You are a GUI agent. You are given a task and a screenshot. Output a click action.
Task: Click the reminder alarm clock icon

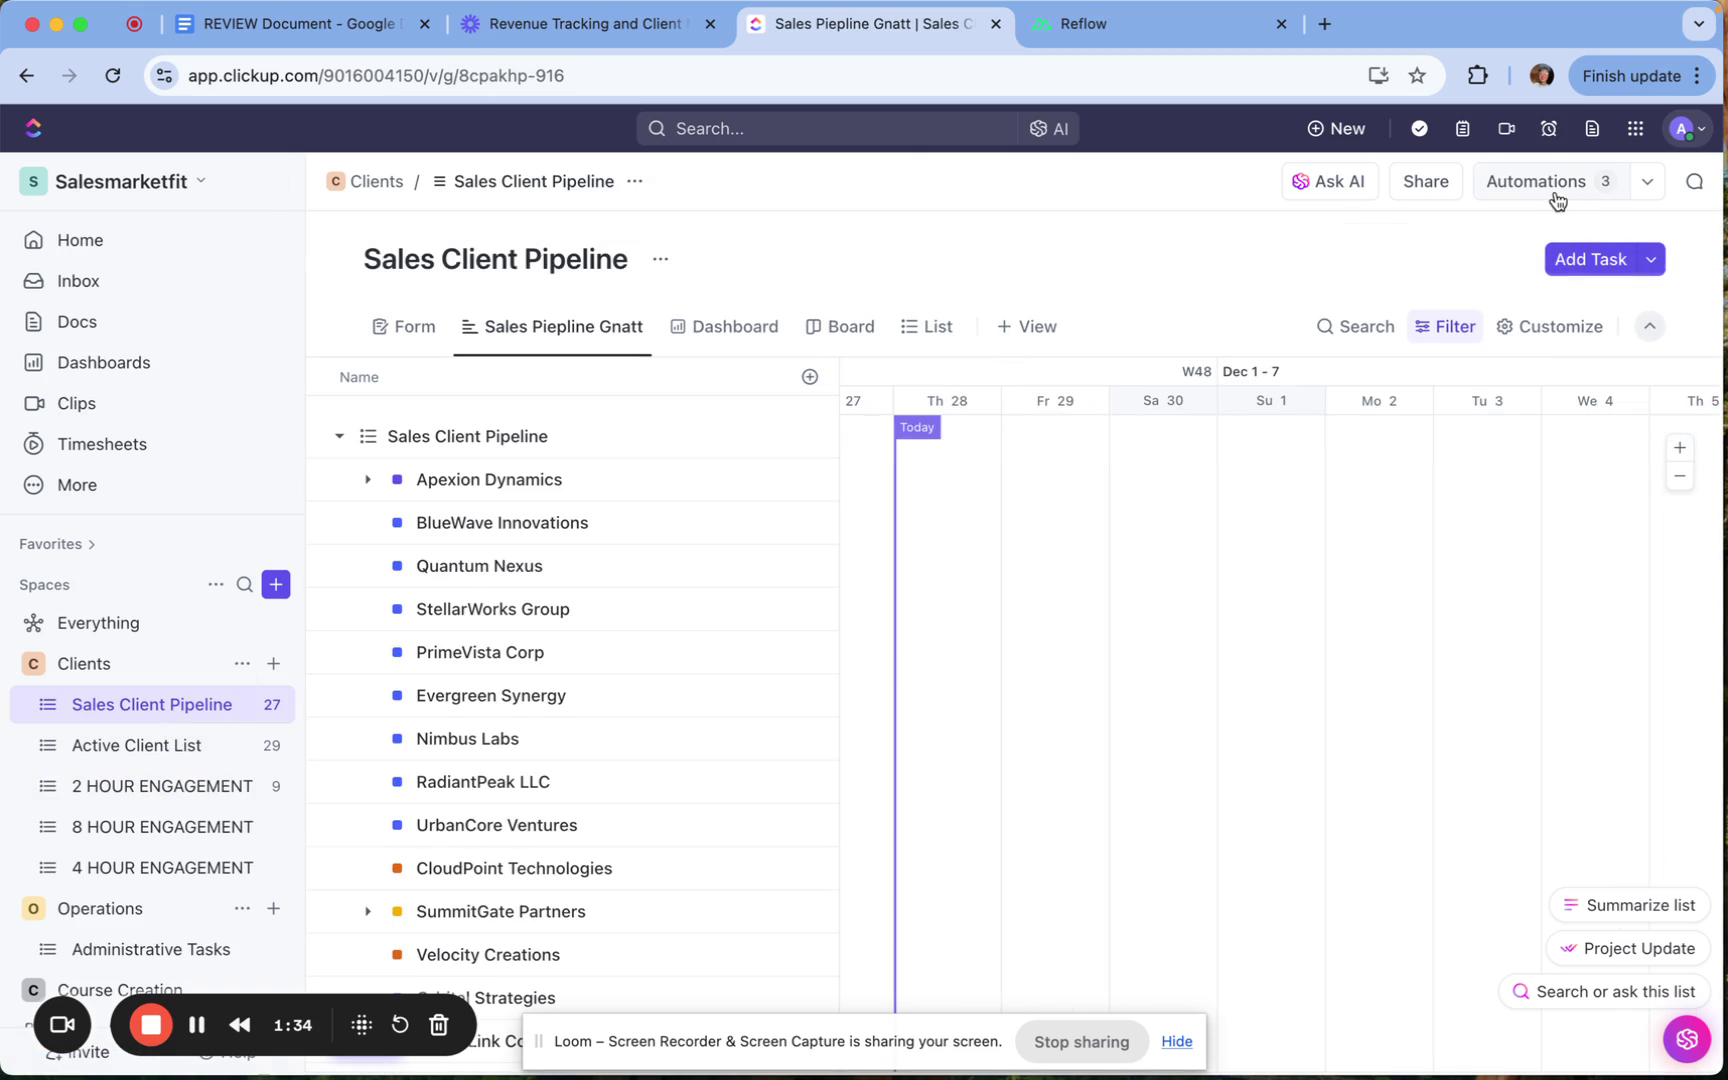pos(1548,128)
